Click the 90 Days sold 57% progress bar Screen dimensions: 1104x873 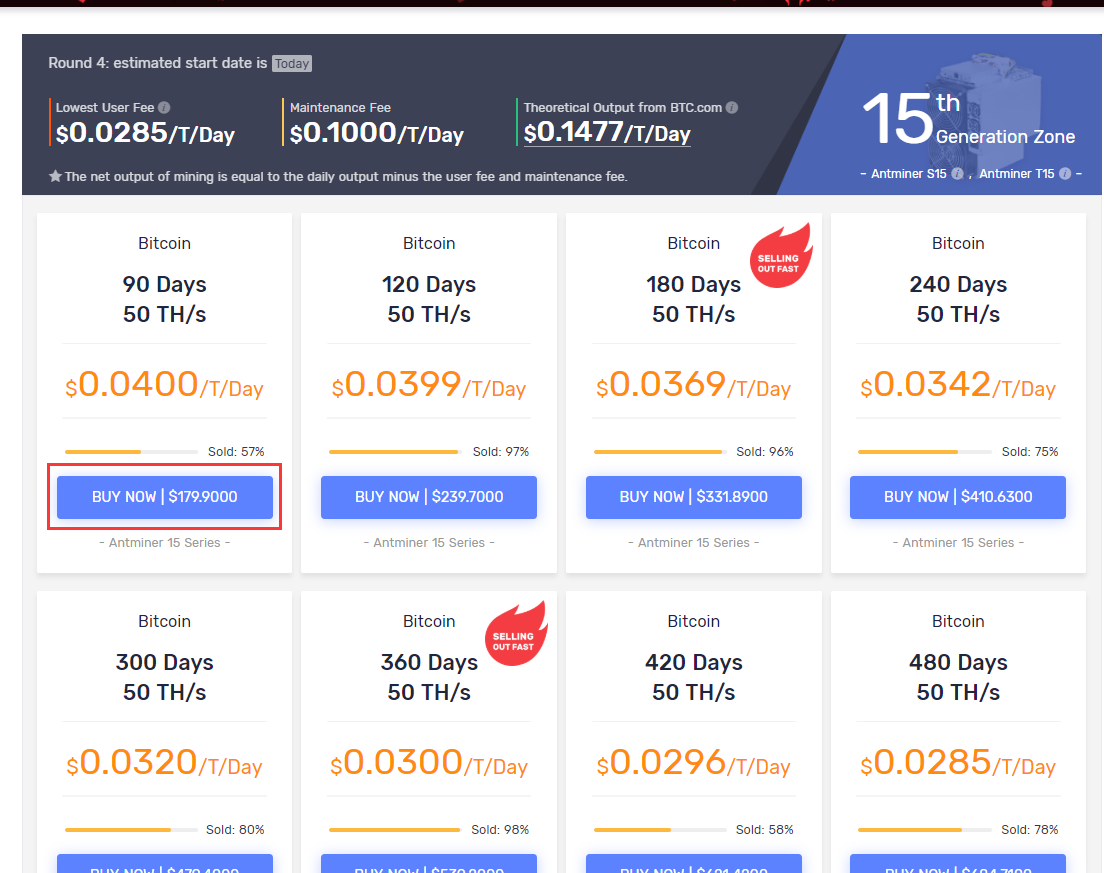coord(131,452)
